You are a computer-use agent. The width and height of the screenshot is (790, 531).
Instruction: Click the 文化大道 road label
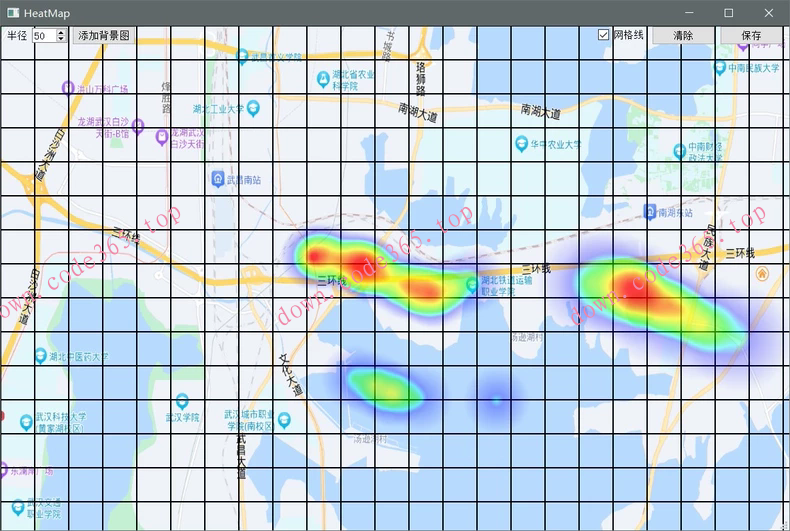coord(292,375)
